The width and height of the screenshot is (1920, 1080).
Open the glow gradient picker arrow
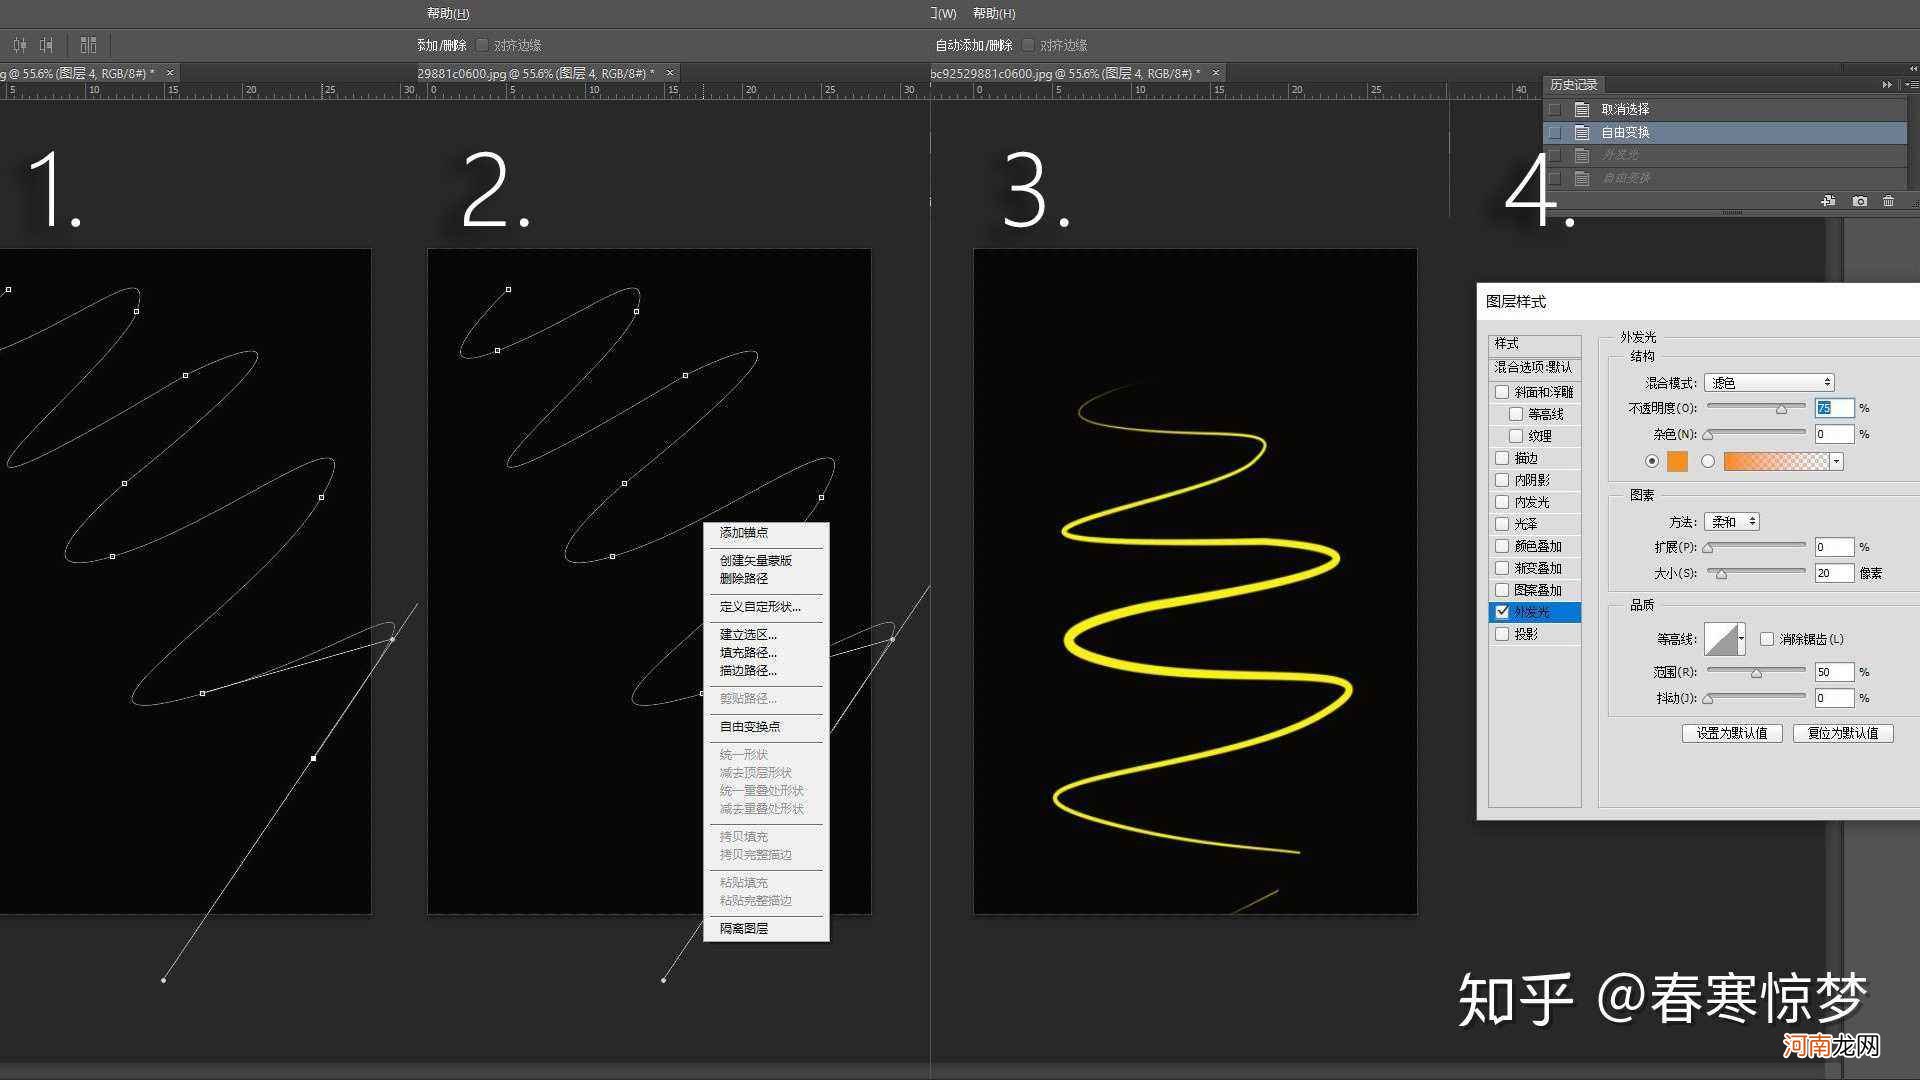1837,461
